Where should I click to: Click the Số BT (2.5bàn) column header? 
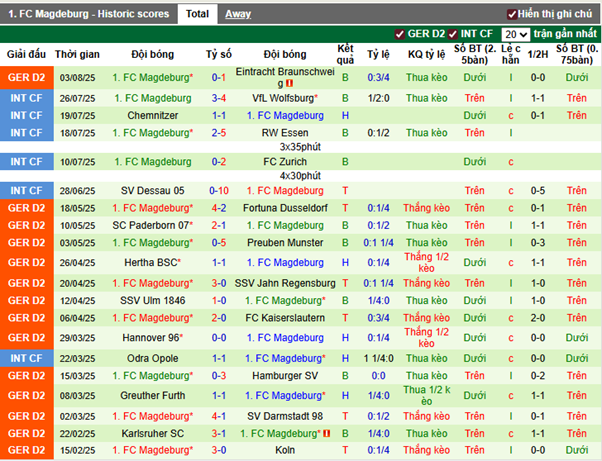tap(475, 55)
